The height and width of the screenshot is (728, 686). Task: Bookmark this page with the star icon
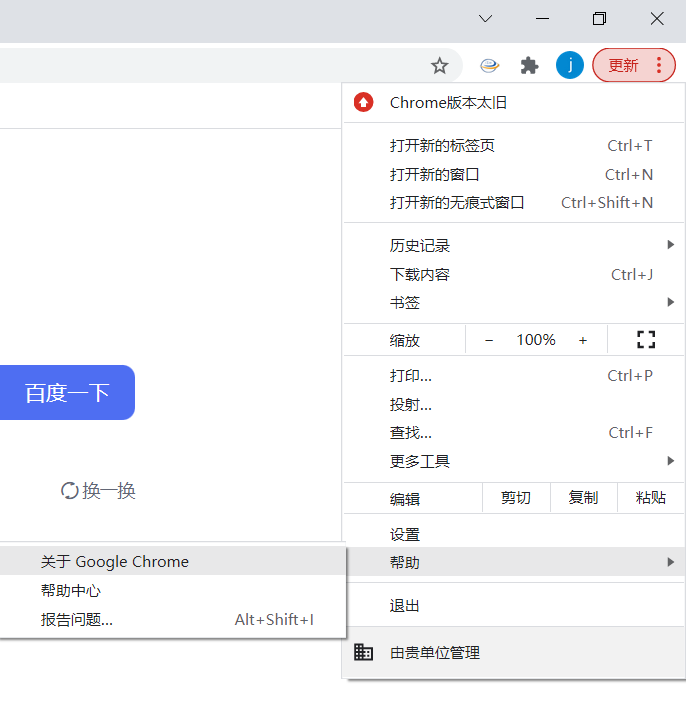pyautogui.click(x=439, y=65)
